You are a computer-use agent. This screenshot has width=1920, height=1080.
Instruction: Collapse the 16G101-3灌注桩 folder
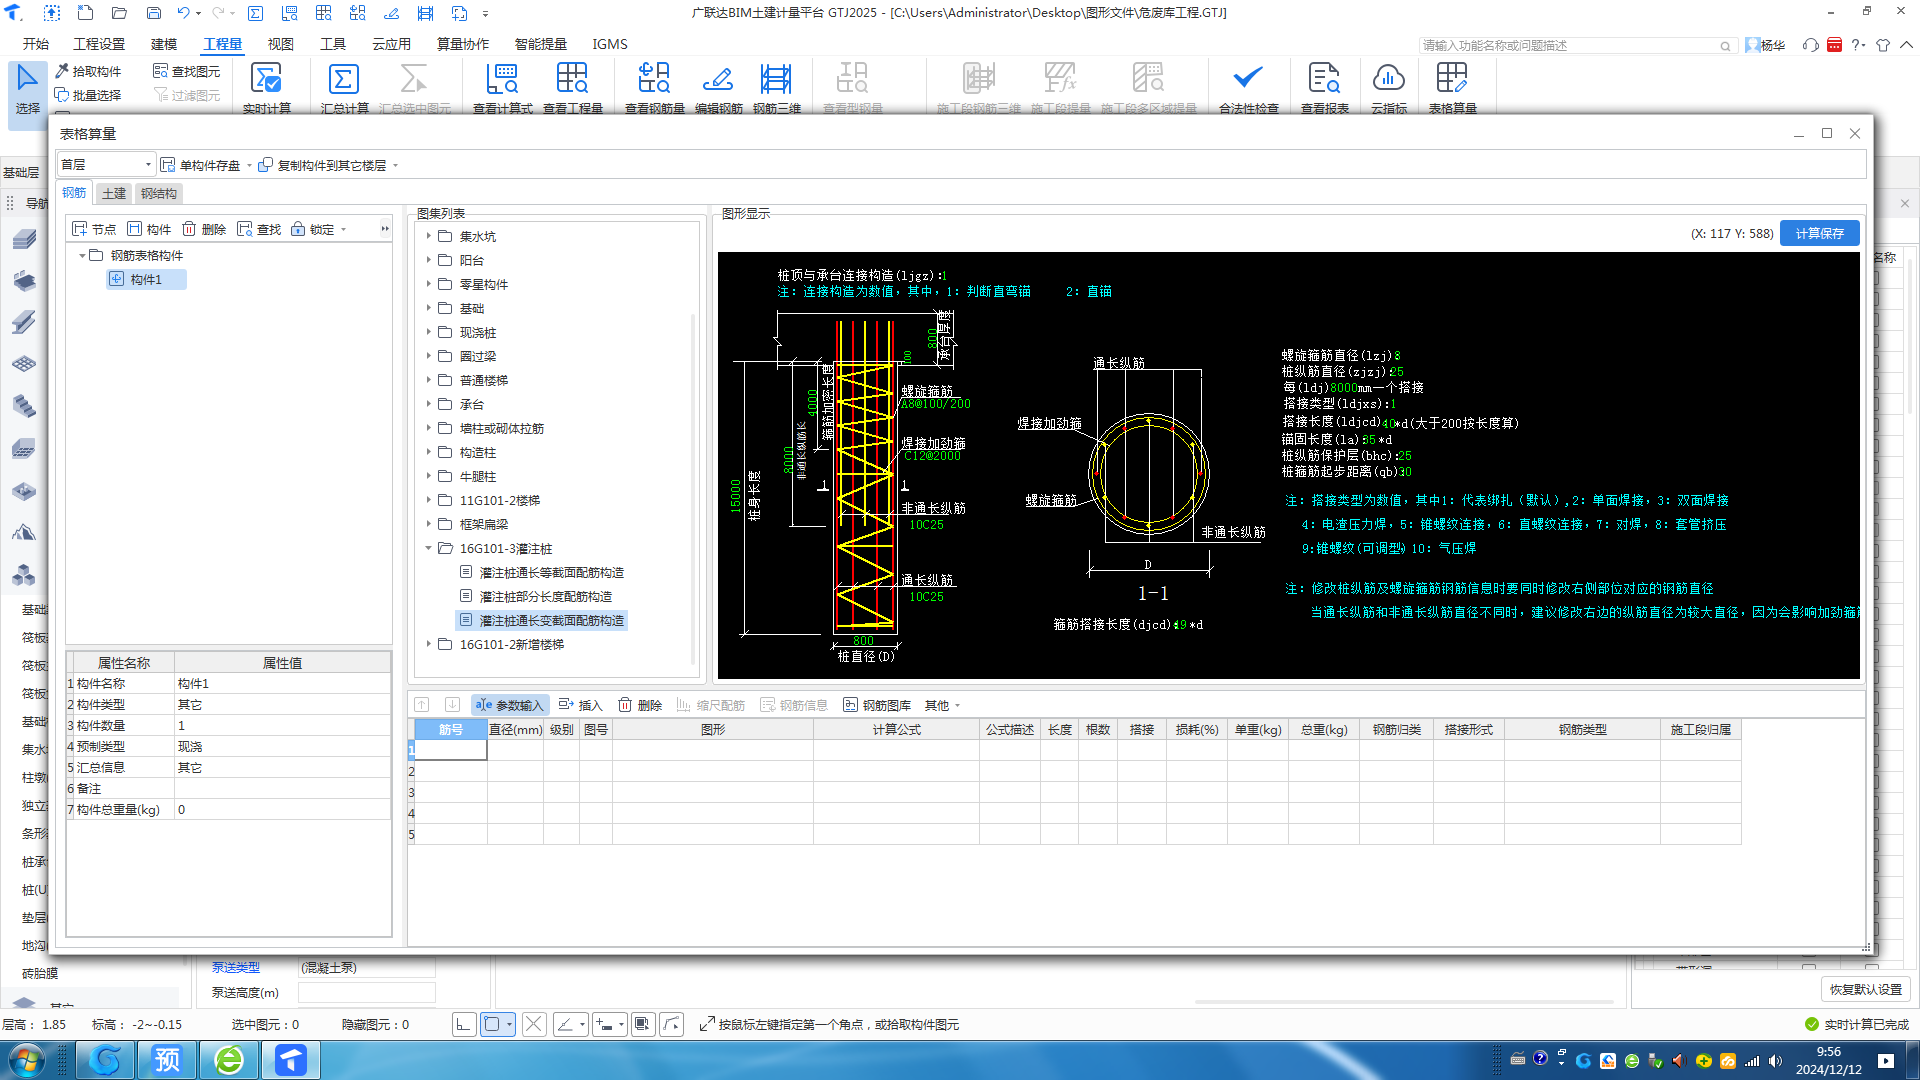tap(429, 548)
